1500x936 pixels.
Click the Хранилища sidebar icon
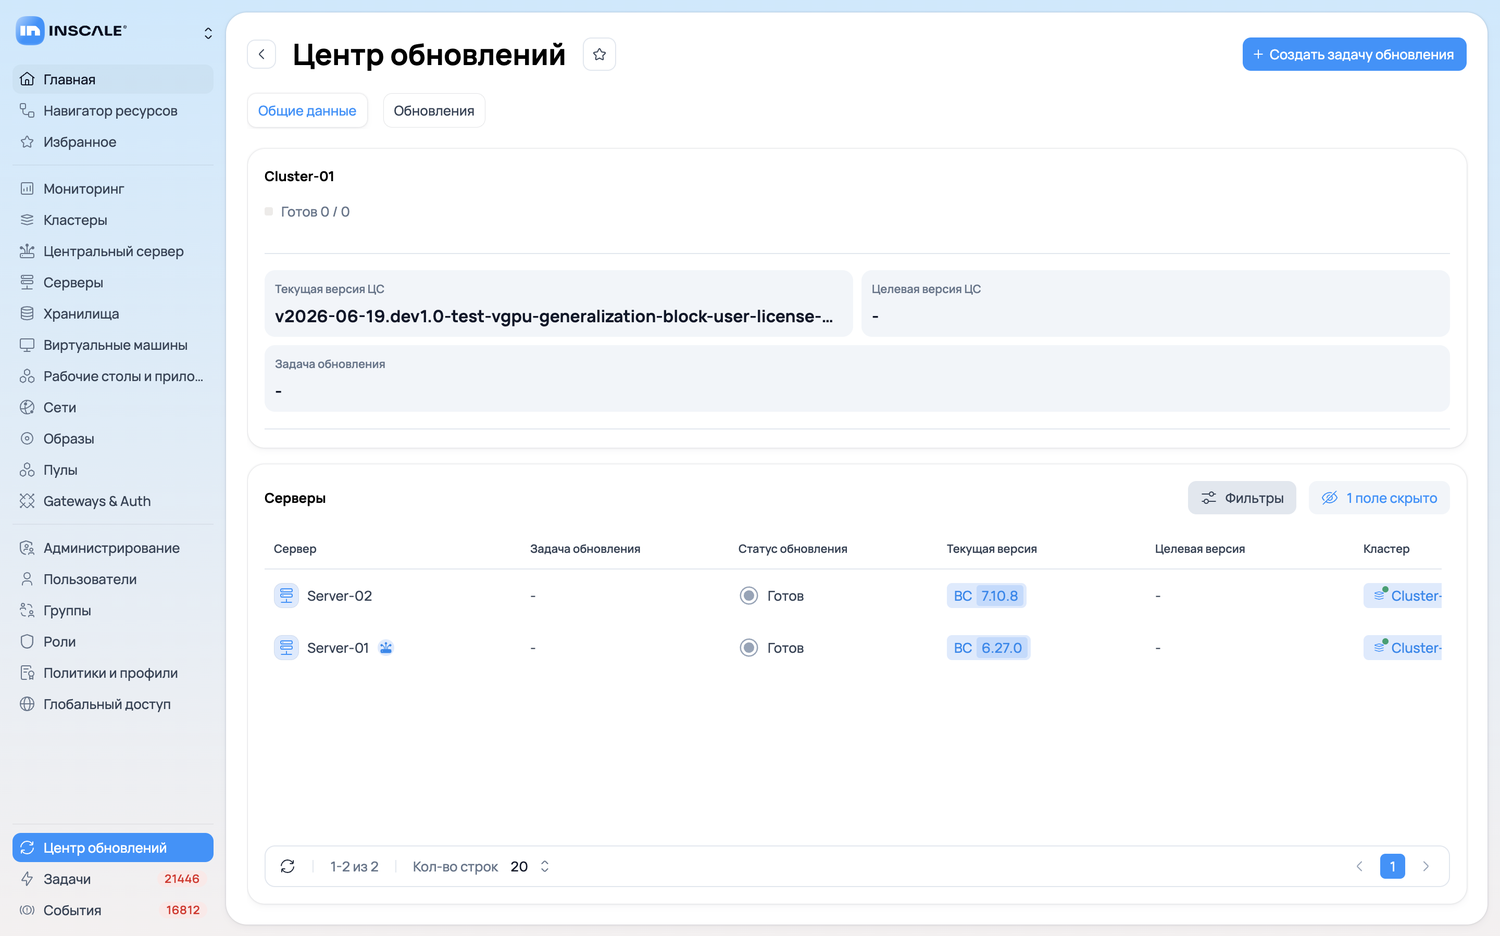coord(27,313)
